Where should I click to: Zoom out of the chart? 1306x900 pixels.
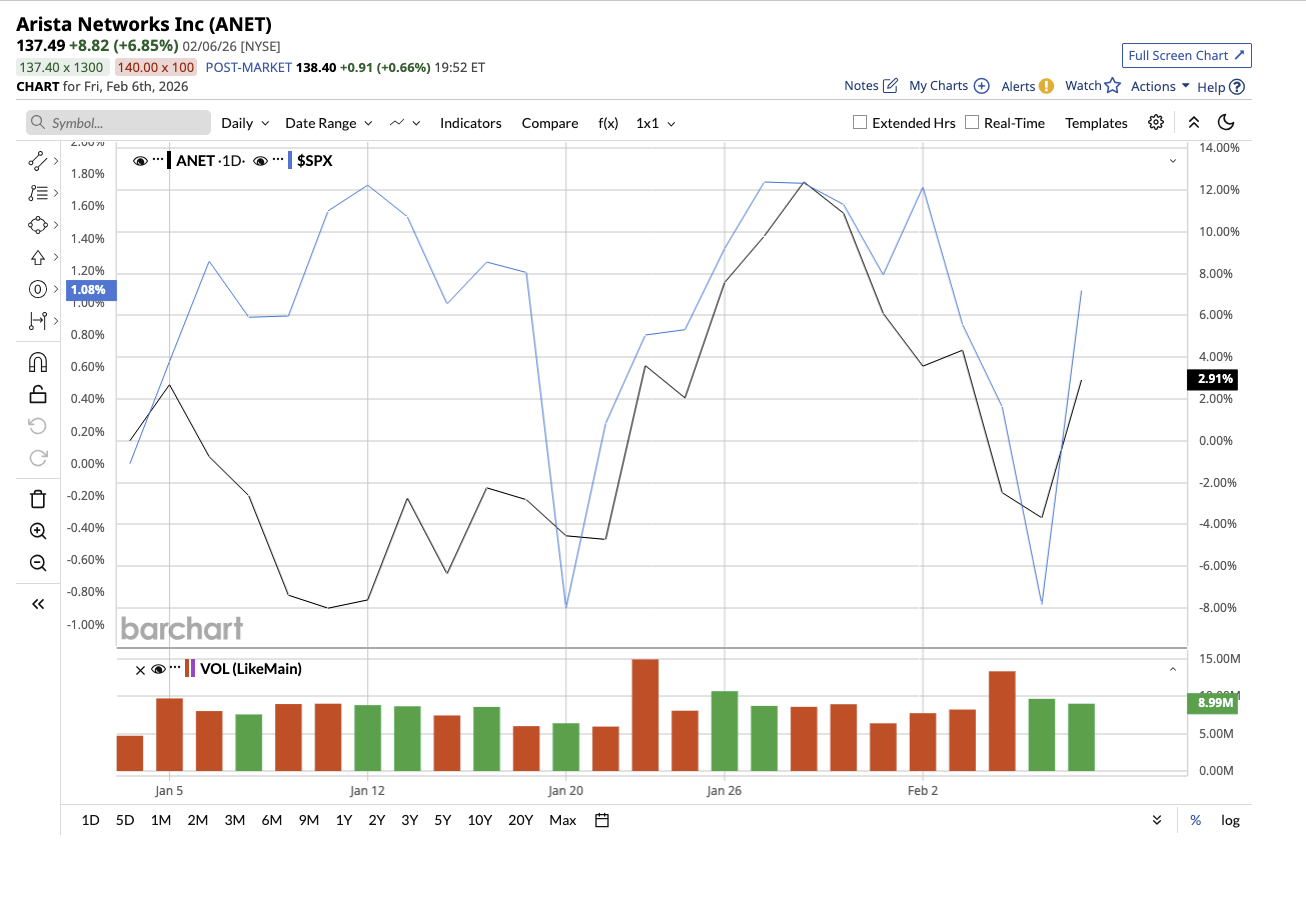click(x=38, y=563)
